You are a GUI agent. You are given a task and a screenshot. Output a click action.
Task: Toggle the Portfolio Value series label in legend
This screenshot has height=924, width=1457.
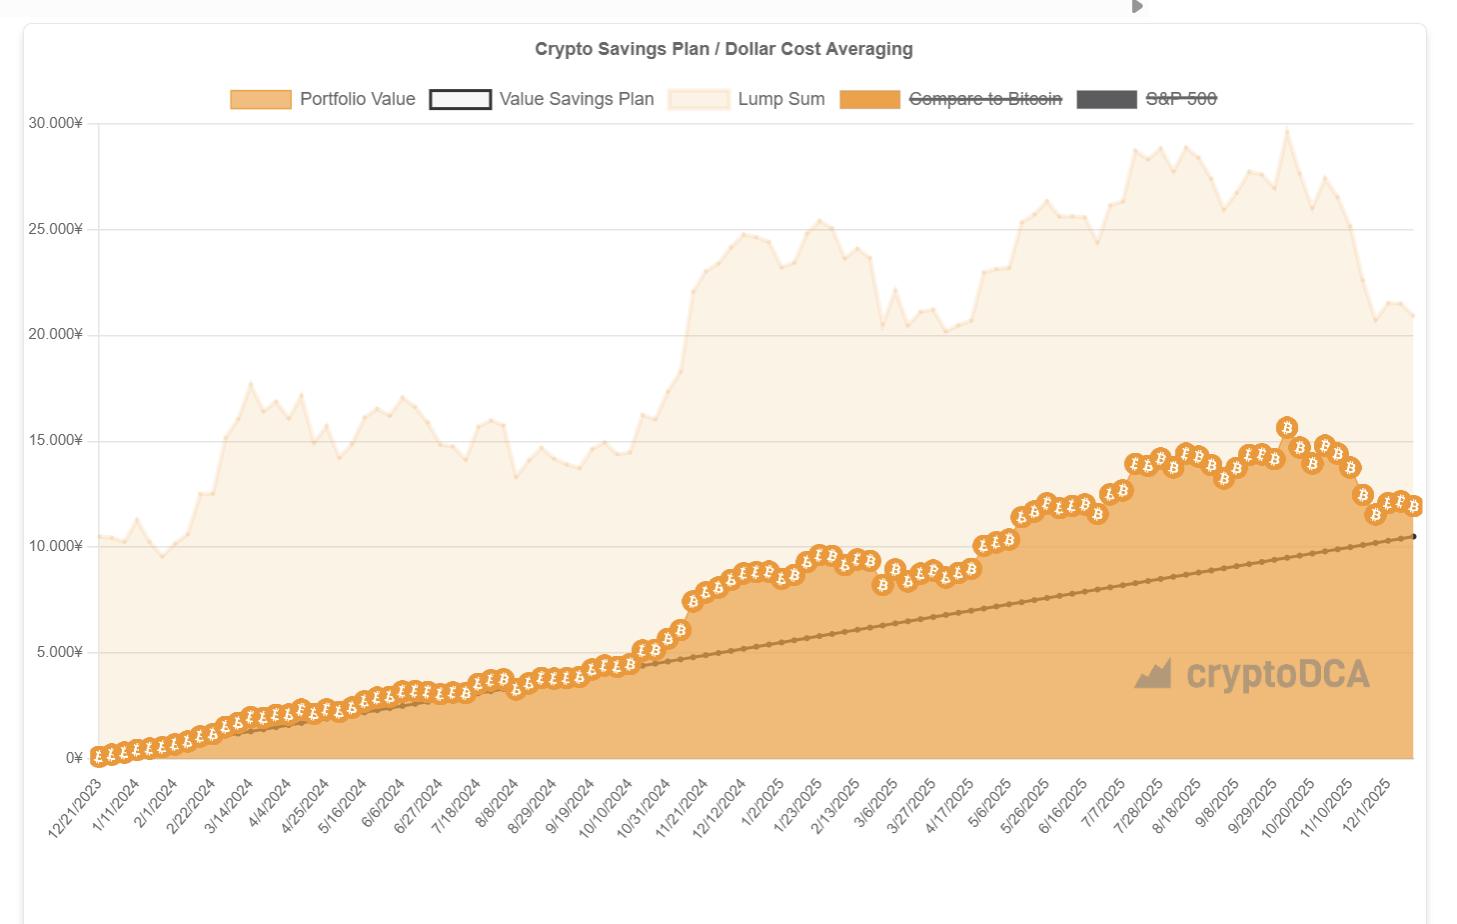click(x=357, y=99)
